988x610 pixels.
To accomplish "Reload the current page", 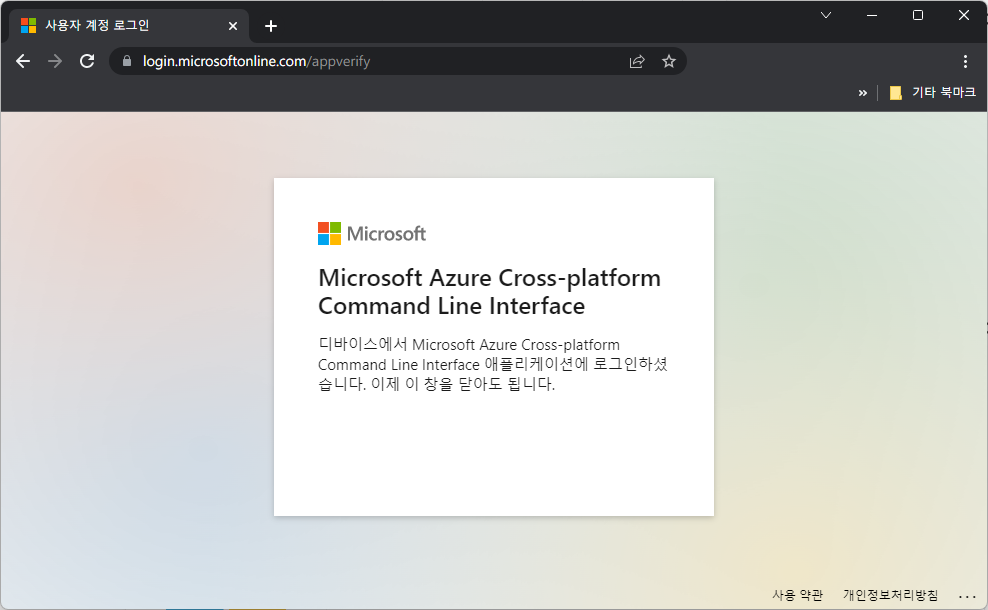I will click(x=87, y=61).
